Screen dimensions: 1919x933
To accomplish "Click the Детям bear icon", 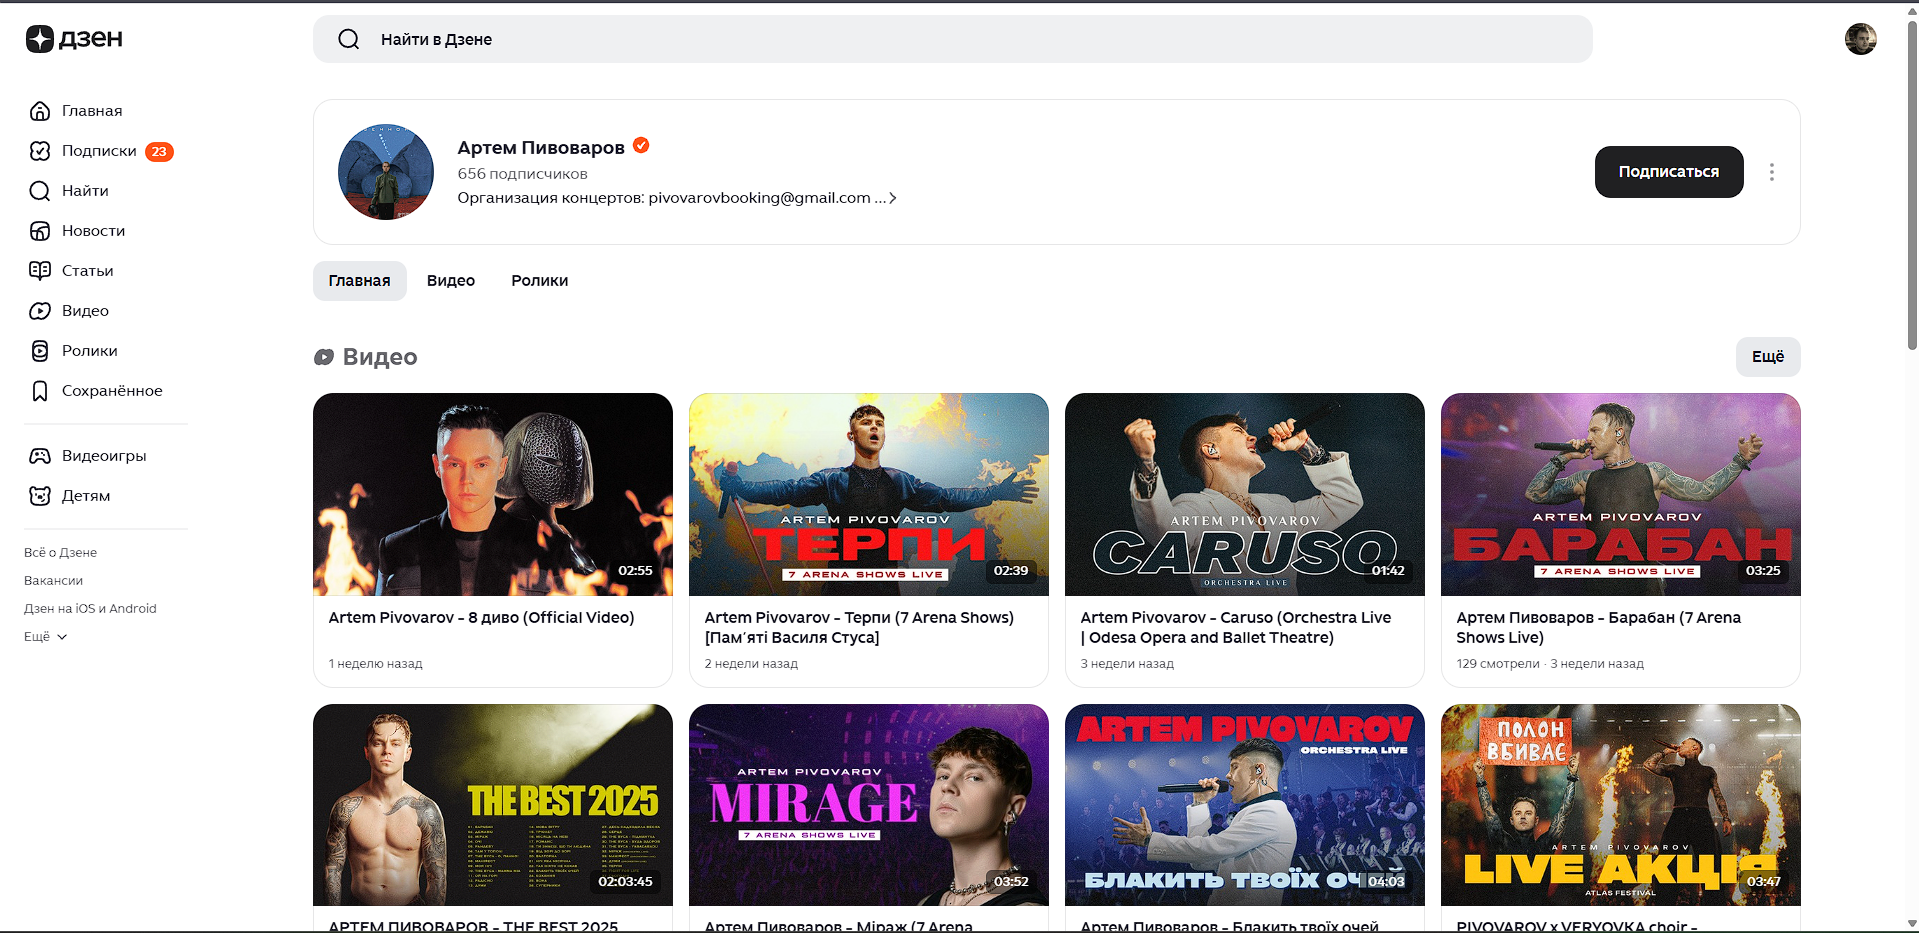I will (40, 496).
